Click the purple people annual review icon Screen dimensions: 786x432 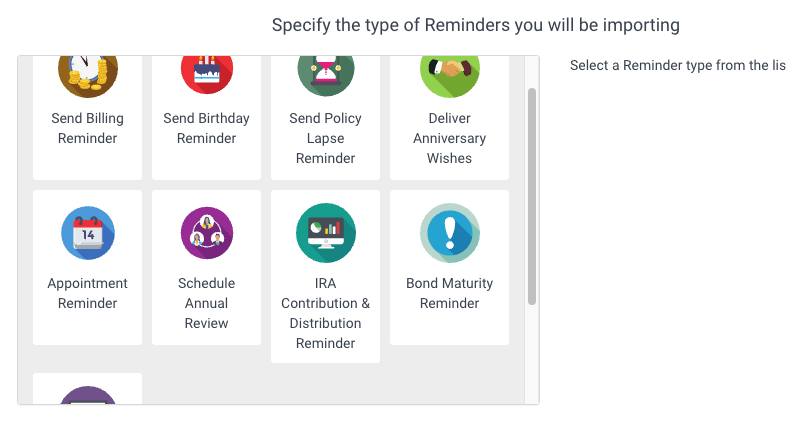207,233
